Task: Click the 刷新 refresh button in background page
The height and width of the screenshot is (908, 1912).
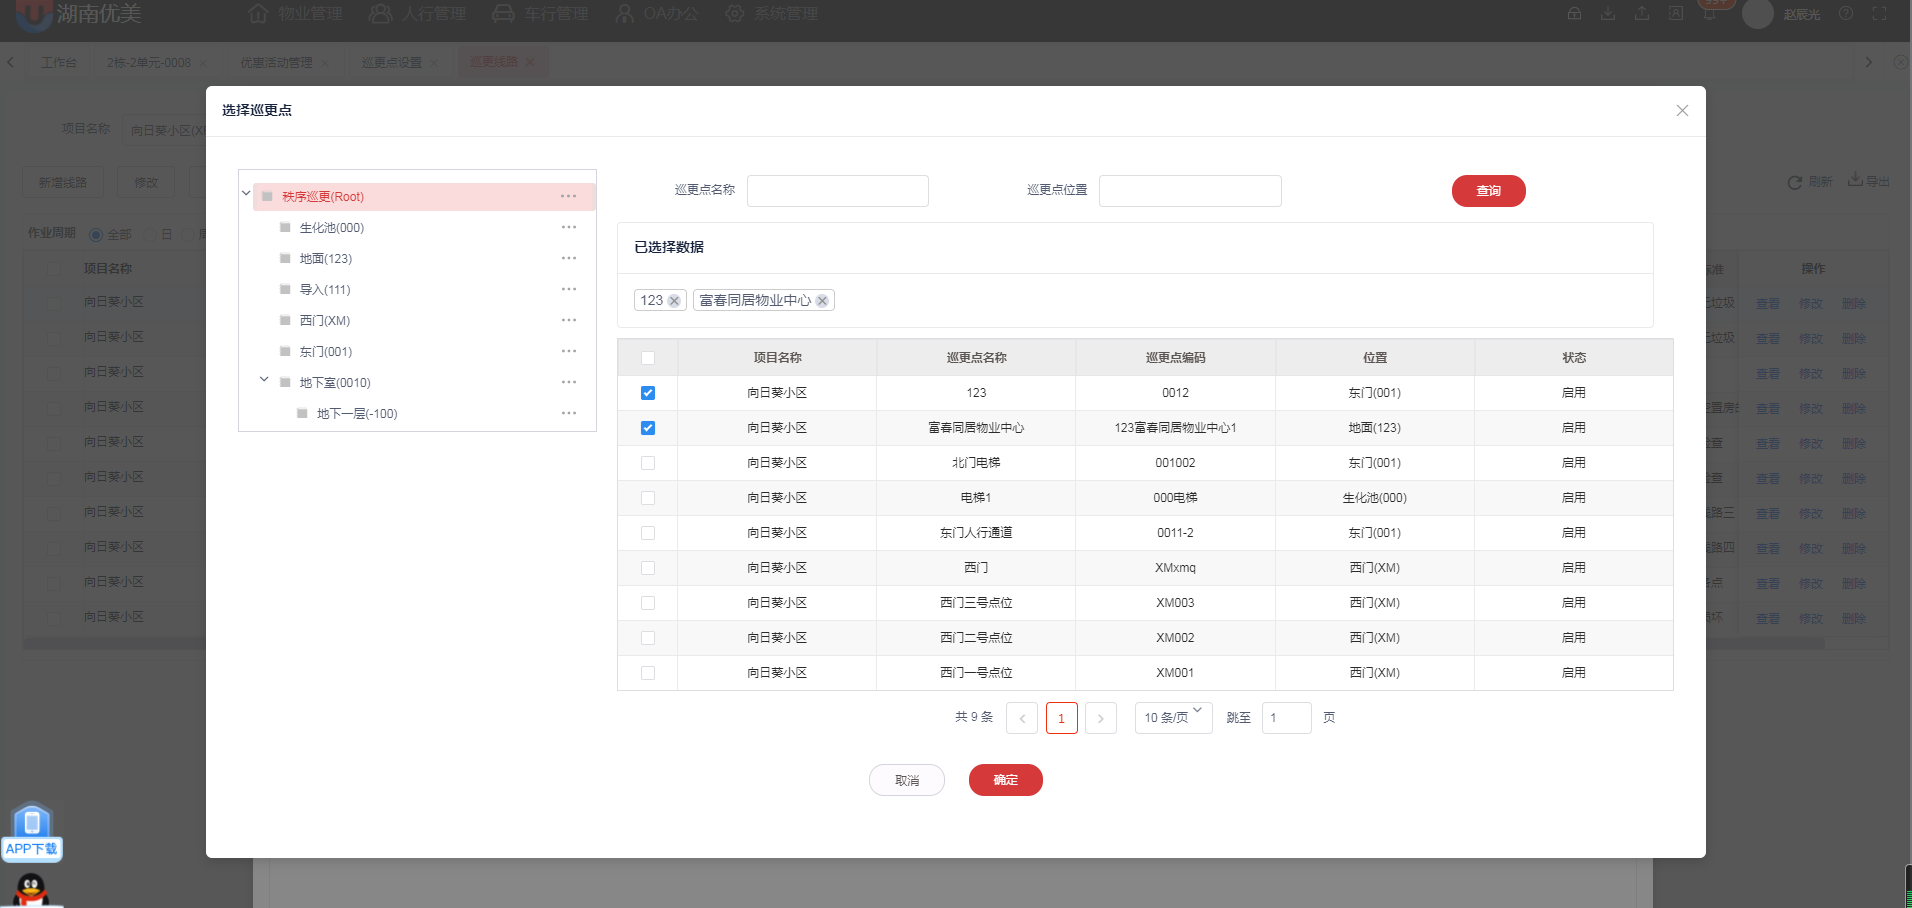Action: [x=1810, y=182]
